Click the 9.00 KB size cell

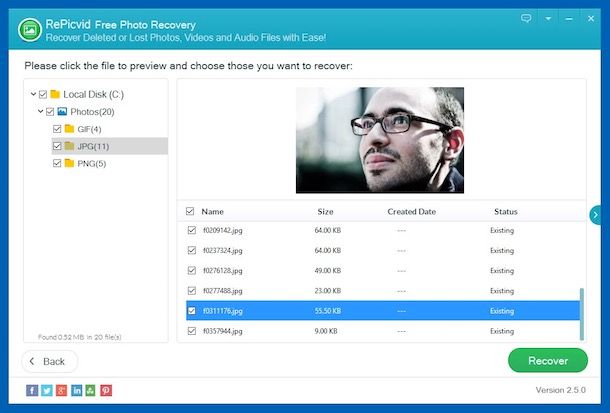tap(326, 331)
